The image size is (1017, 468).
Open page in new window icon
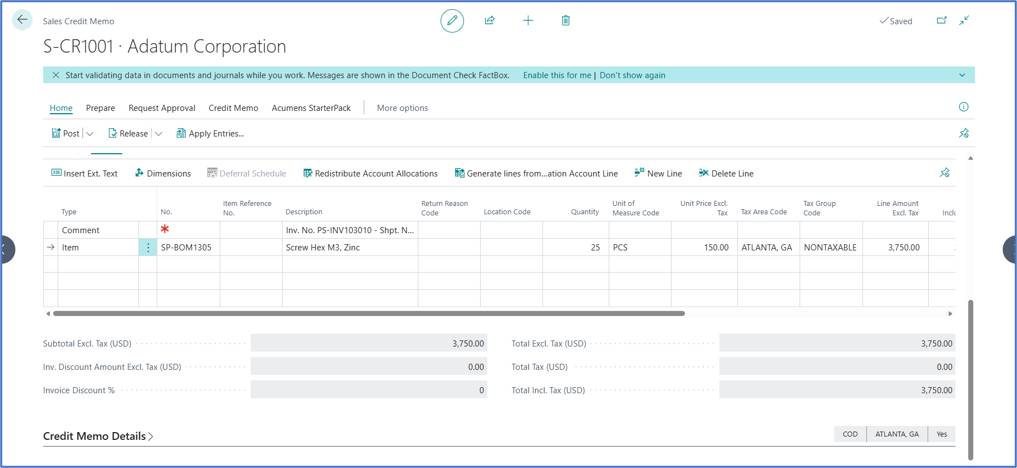tap(942, 21)
